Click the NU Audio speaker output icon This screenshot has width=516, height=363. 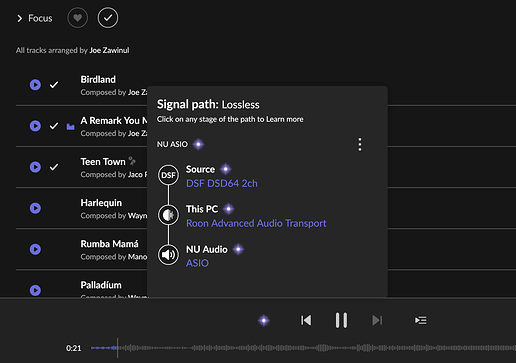tap(168, 255)
